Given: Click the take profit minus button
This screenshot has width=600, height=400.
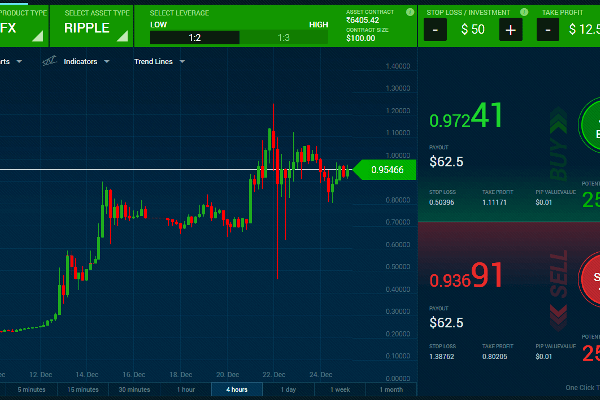Looking at the screenshot, I should pyautogui.click(x=548, y=30).
